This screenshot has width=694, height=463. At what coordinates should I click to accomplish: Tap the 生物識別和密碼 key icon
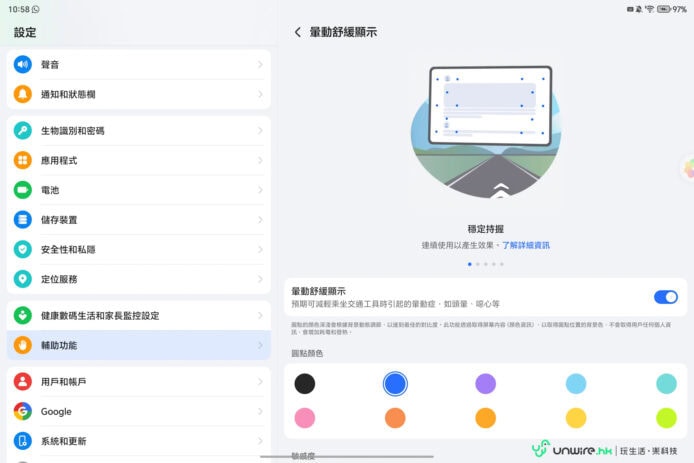pos(23,131)
